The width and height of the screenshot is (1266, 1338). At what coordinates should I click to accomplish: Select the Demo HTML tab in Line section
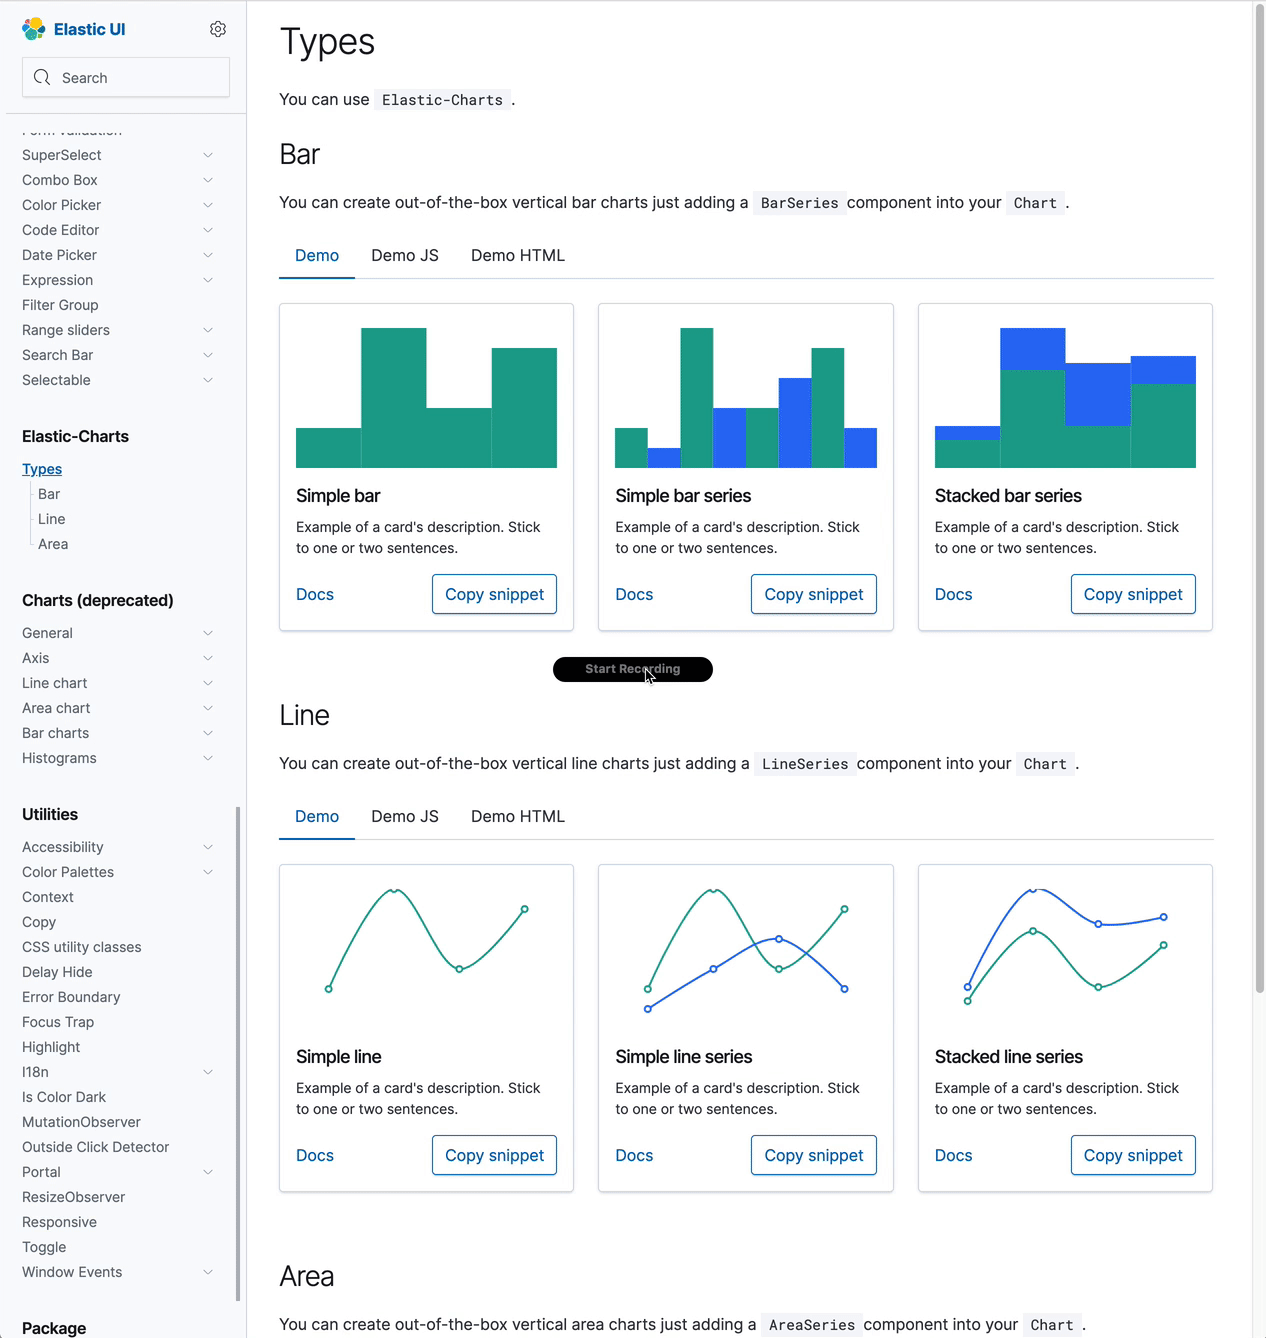tap(518, 817)
